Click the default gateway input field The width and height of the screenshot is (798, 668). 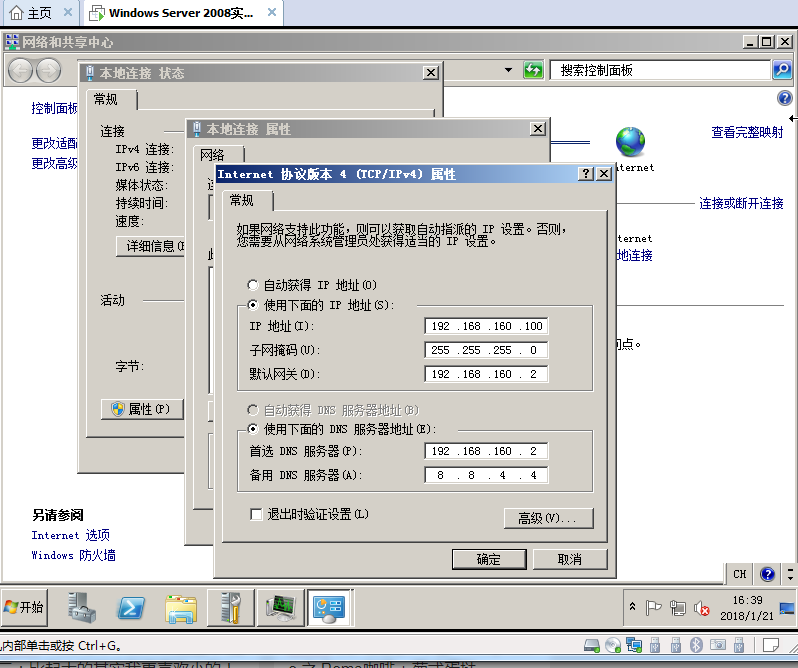(x=486, y=373)
